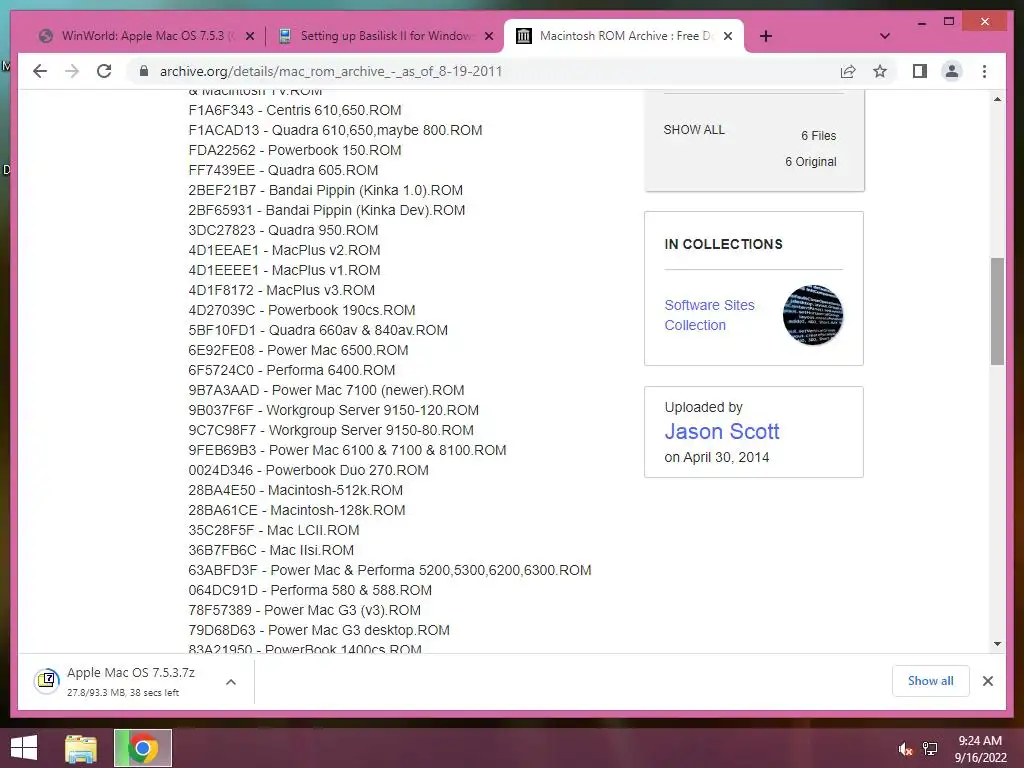Click '79D68D63 - Power Mac G3 desktop.ROM'

[319, 630]
